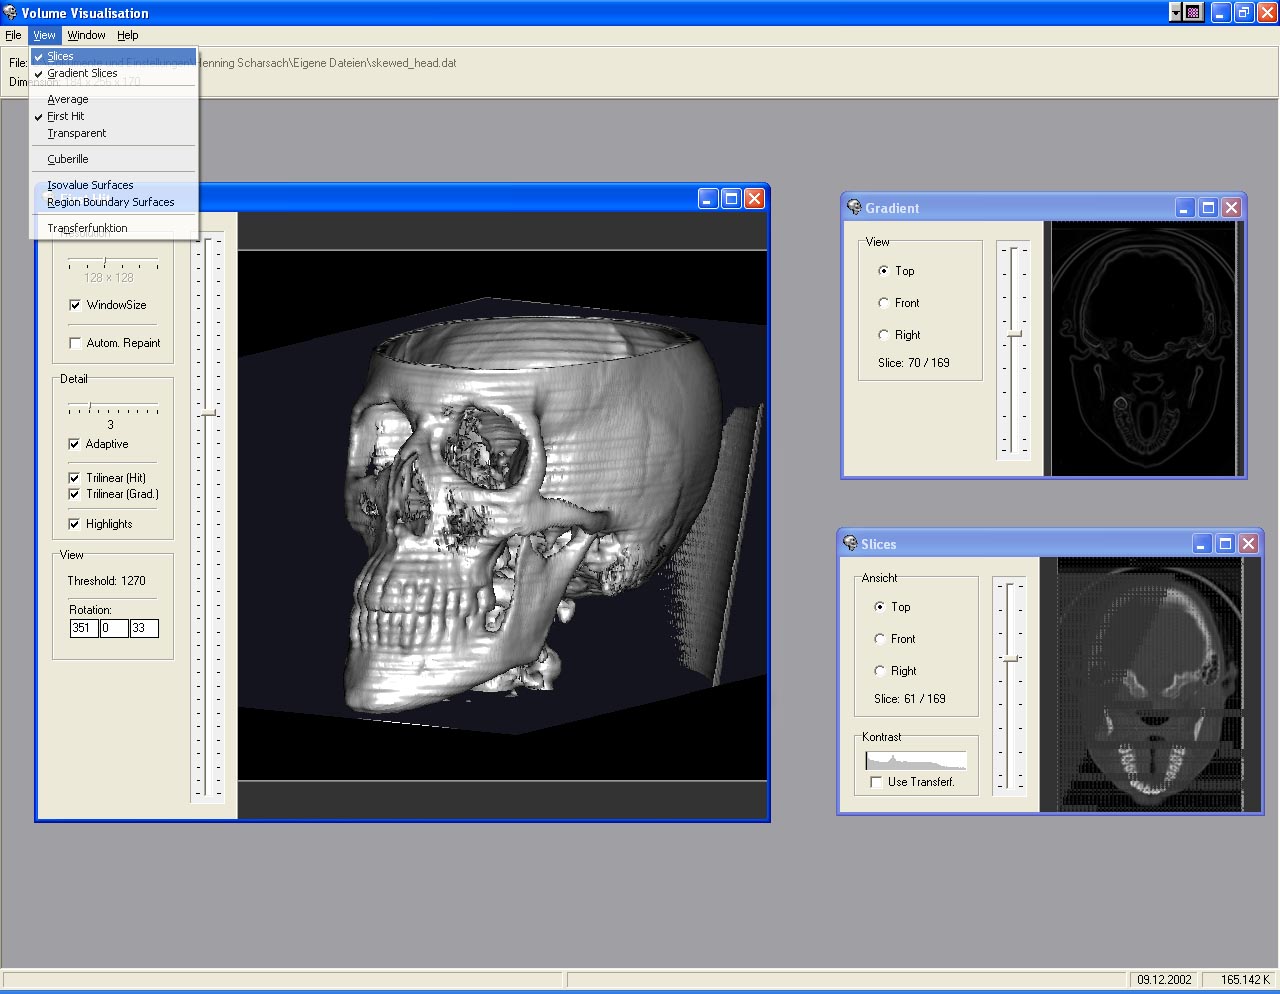Maximize the First Hit render window

point(731,199)
